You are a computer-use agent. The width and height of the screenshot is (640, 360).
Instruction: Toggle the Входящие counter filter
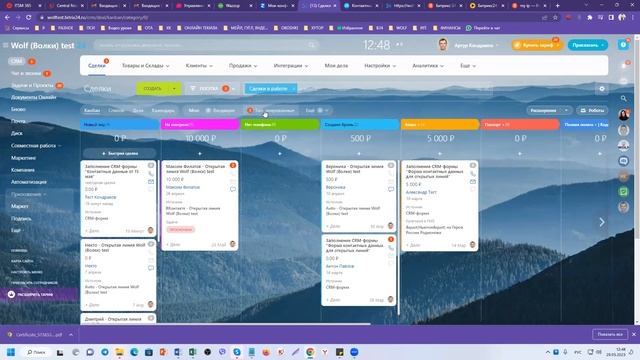(x=220, y=111)
